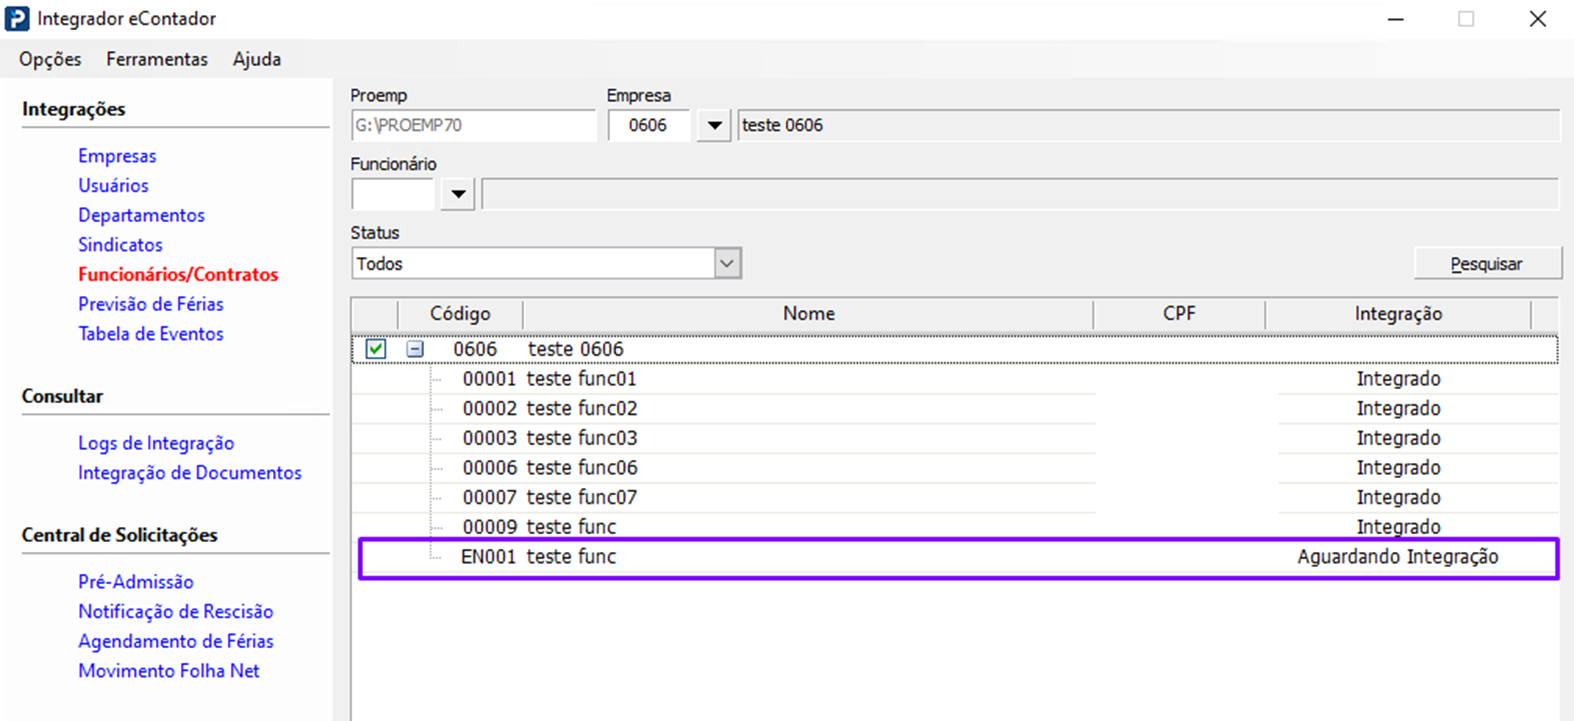Click the 'Aguardando Integração' status text
The width and height of the screenshot is (1574, 721).
[1398, 557]
